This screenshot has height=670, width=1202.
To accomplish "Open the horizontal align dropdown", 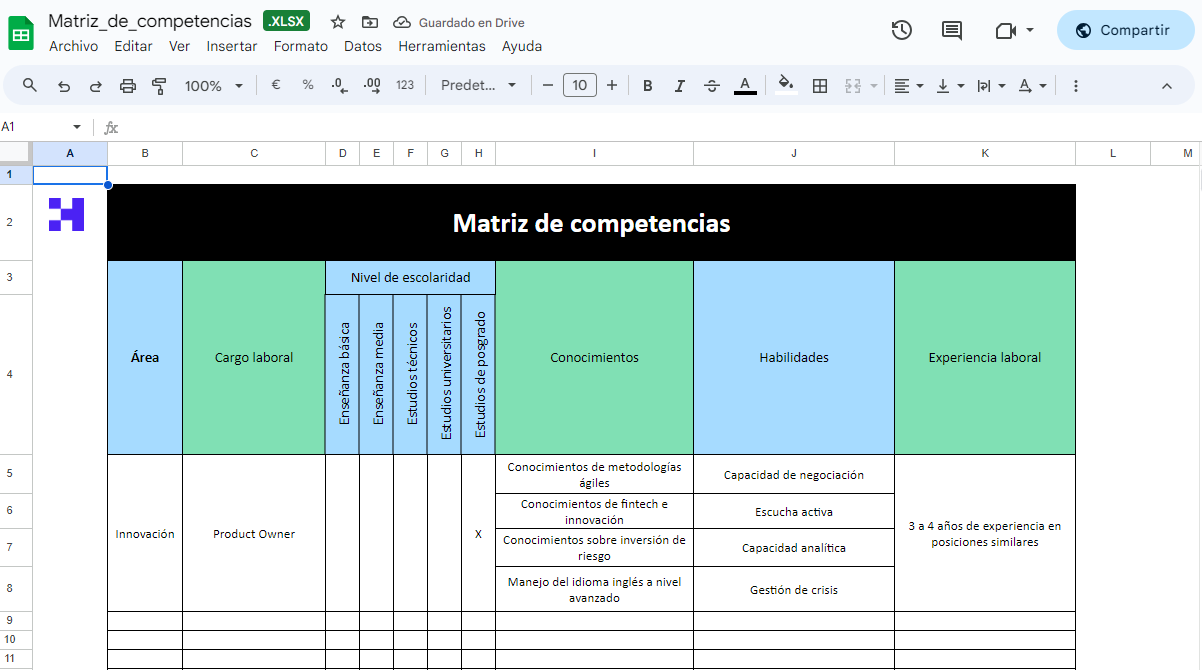I will [909, 85].
